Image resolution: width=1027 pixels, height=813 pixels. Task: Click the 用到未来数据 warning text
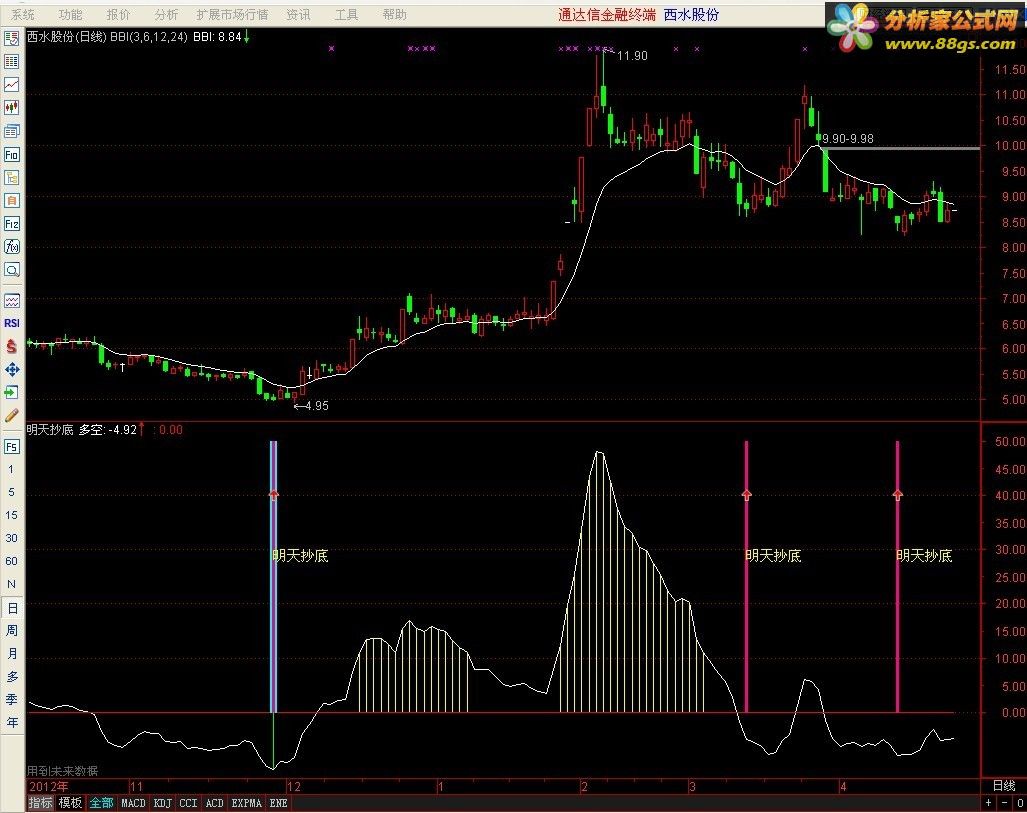(x=62, y=771)
